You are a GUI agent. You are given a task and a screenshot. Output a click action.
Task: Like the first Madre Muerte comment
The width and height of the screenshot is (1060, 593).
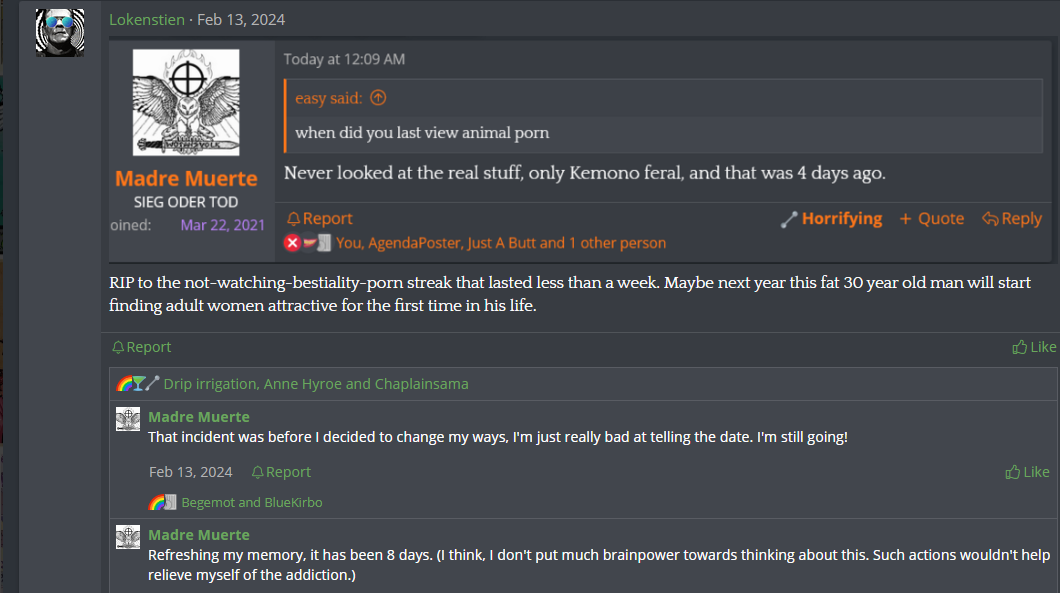(1027, 472)
